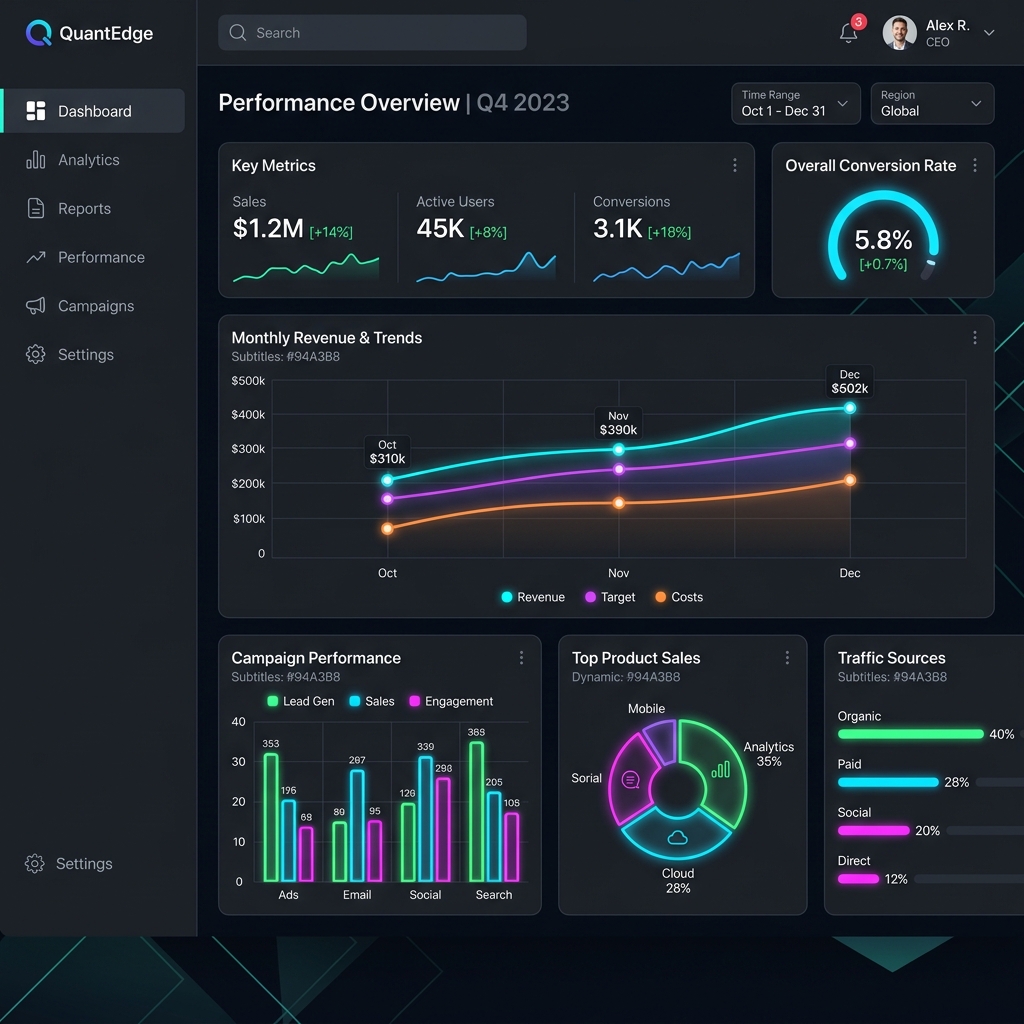This screenshot has height=1024, width=1024.
Task: Toggle Costs series in chart legend
Action: point(679,597)
